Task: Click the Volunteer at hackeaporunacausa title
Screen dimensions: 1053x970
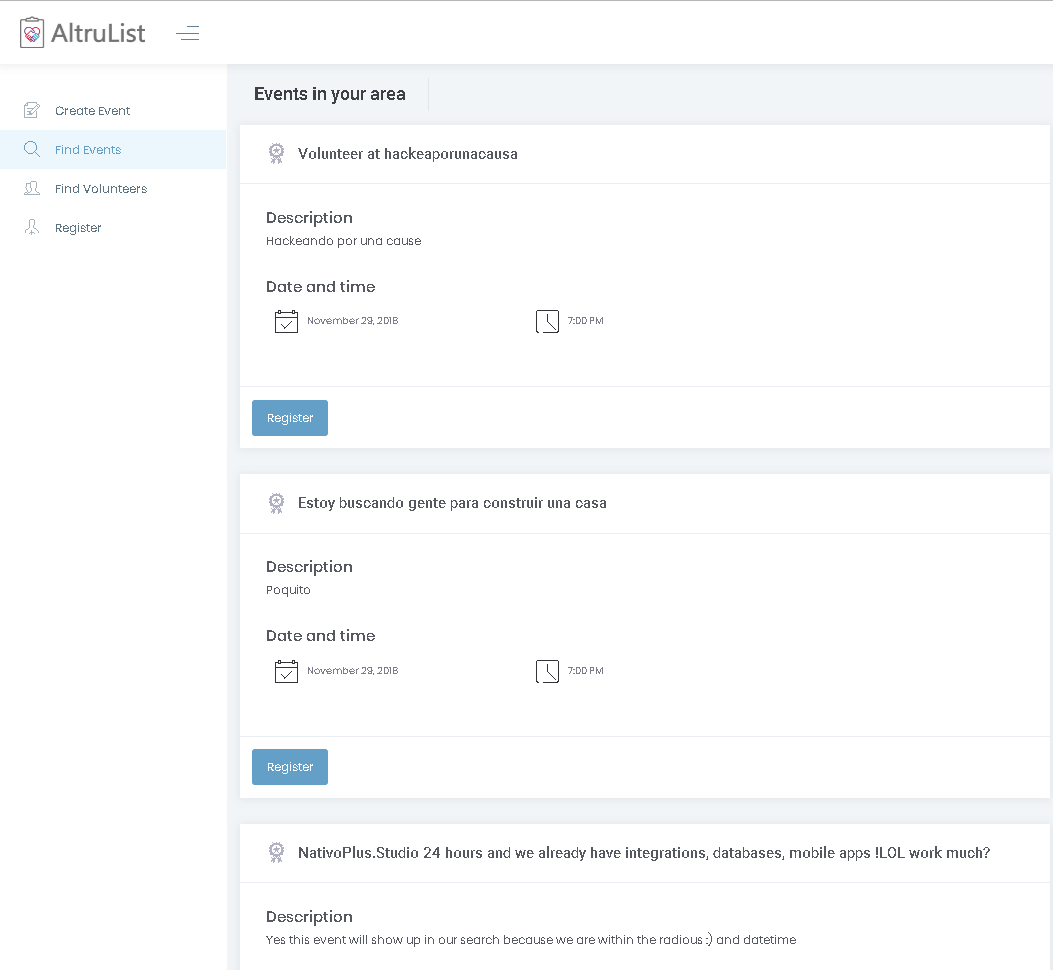Action: click(x=408, y=154)
